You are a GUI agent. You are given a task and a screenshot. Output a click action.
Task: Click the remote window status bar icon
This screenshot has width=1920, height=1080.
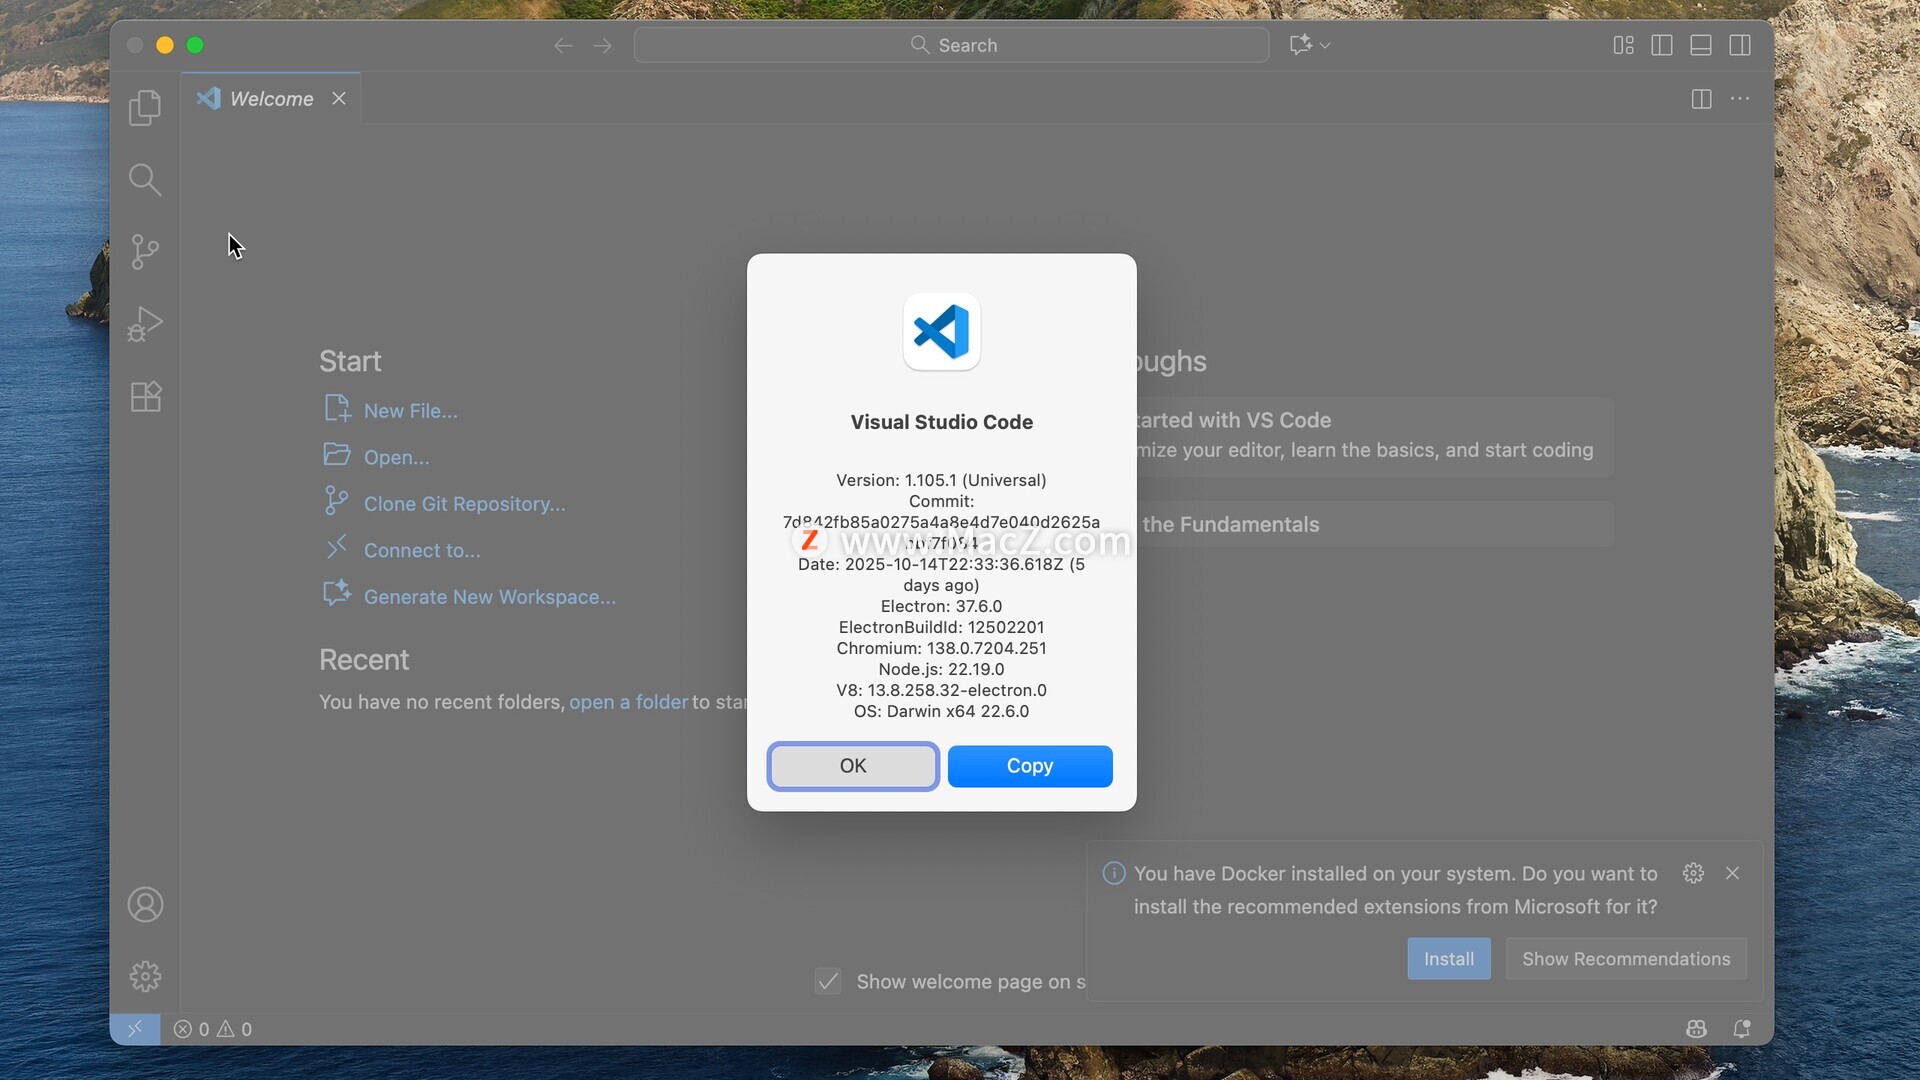pyautogui.click(x=135, y=1029)
